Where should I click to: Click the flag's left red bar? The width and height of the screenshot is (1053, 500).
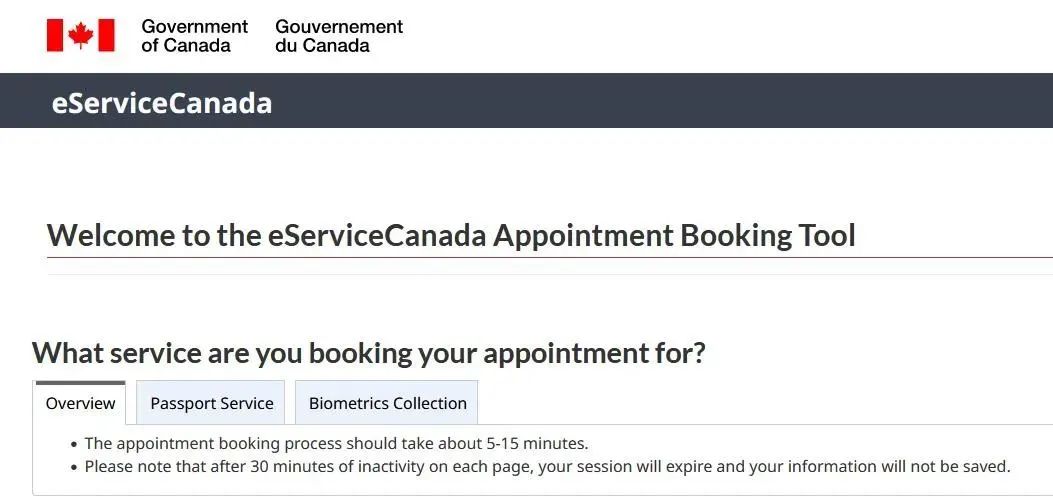tap(54, 35)
